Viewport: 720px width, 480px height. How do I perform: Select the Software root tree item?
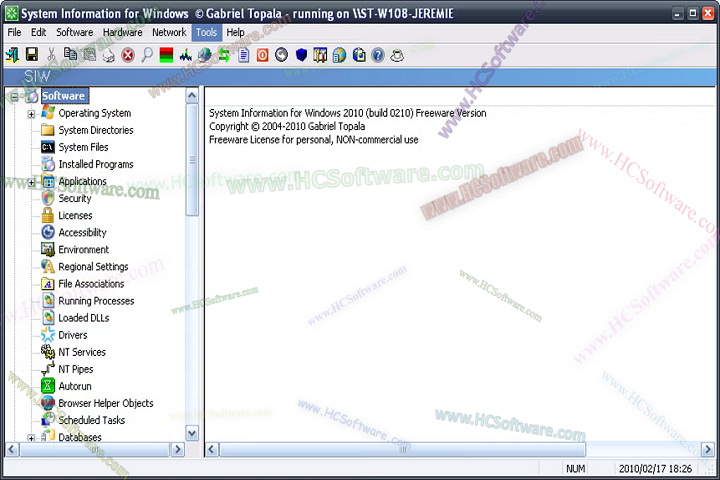[63, 96]
